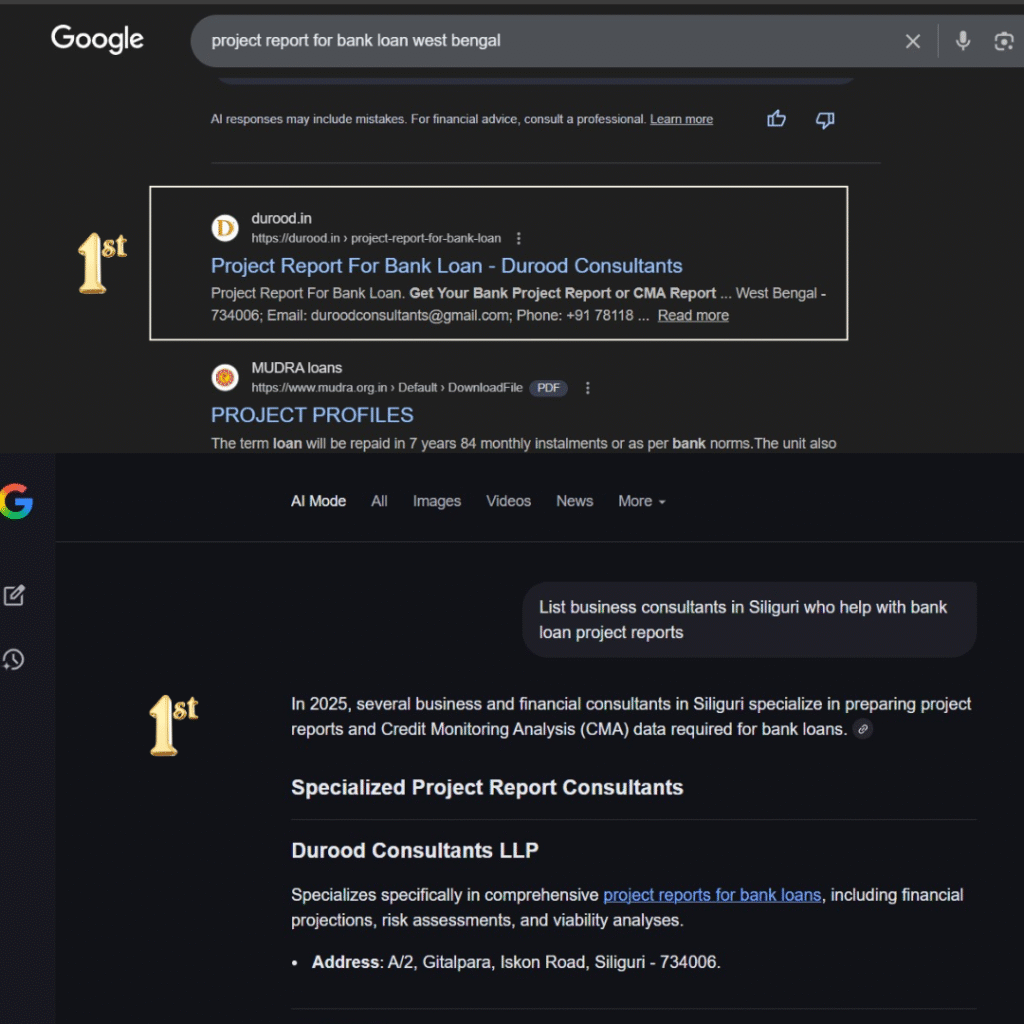Start voice search with microphone icon
Viewport: 1024px width, 1024px height.
962,41
